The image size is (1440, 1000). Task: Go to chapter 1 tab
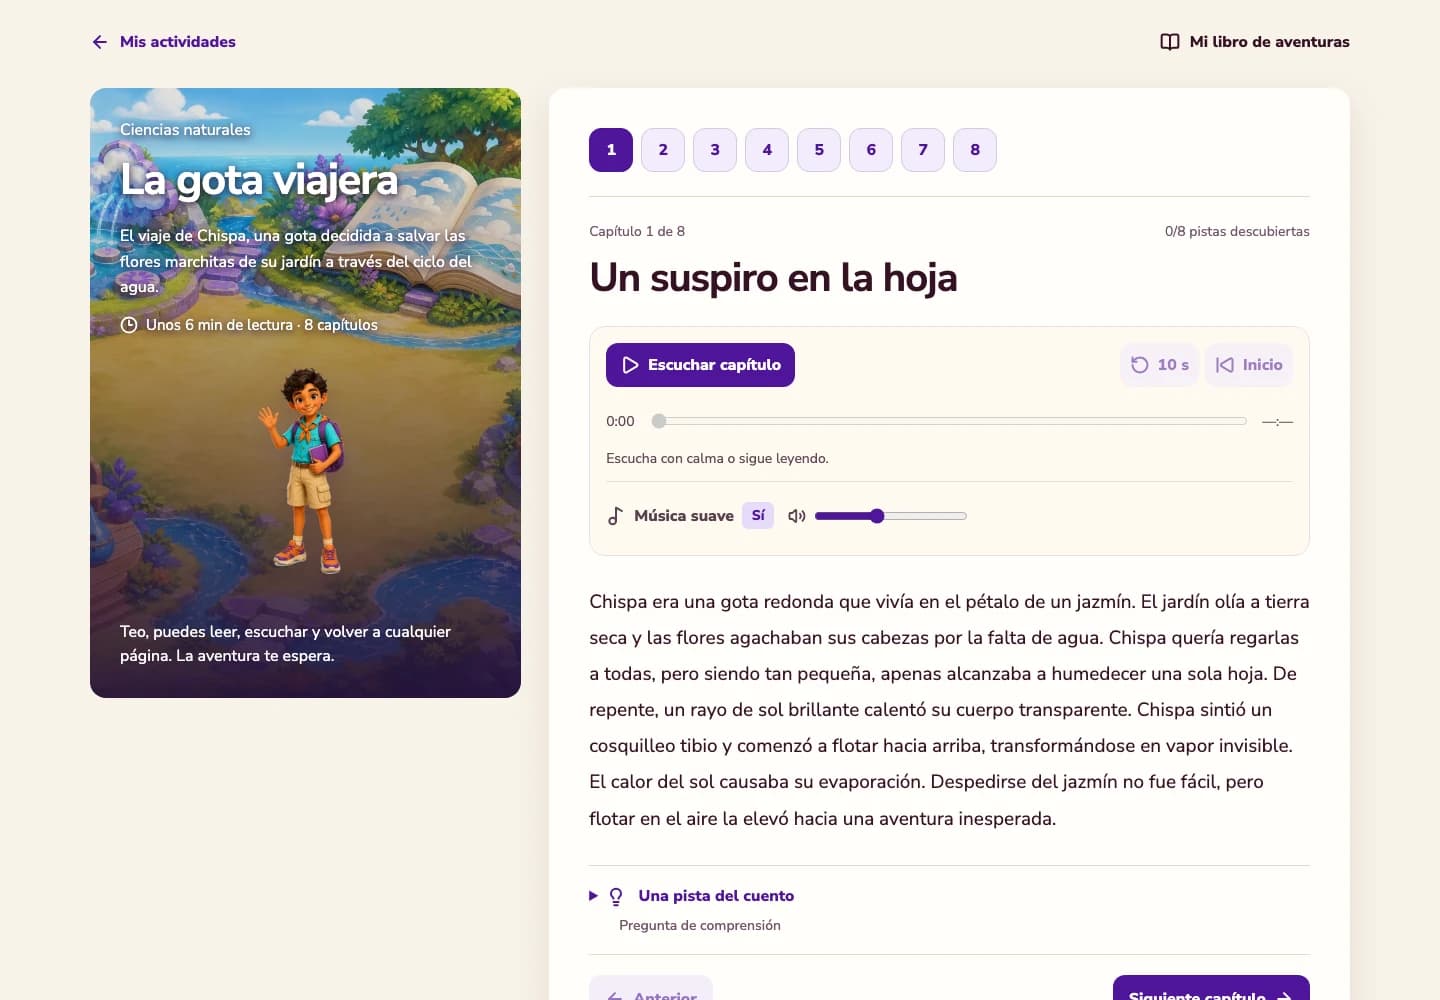(x=611, y=150)
